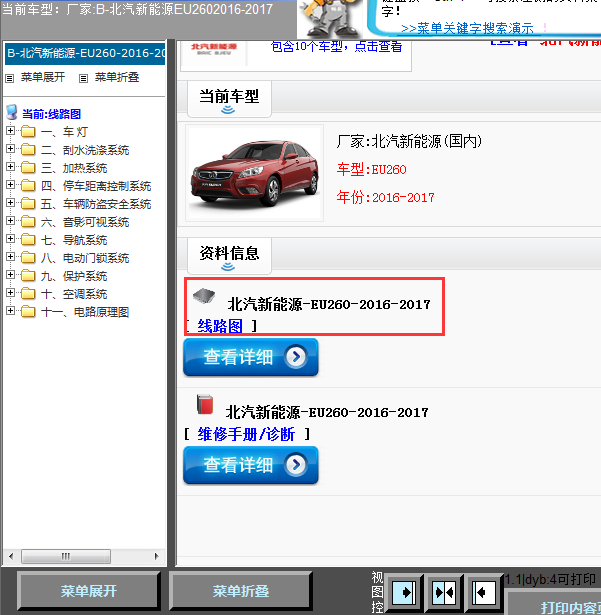
Task: Click the view control center-split arrows icon
Action: point(444,591)
